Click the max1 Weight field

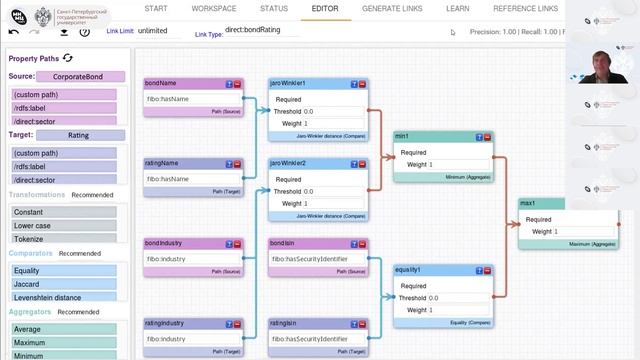pyautogui.click(x=584, y=231)
